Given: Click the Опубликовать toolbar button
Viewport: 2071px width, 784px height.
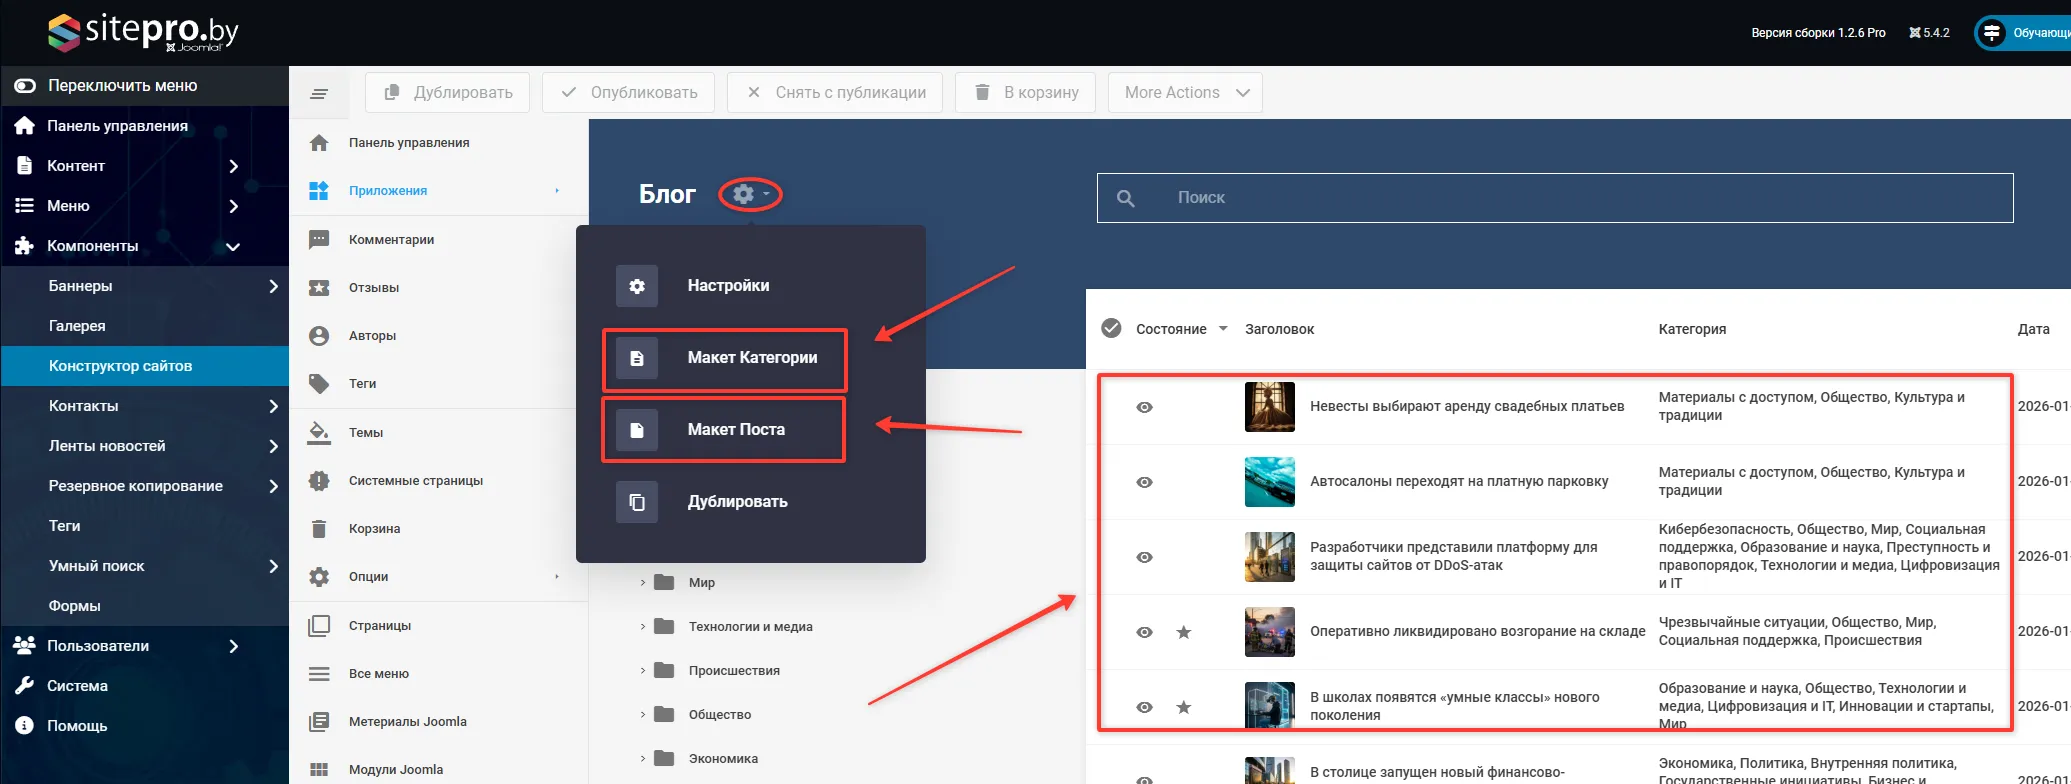Looking at the screenshot, I should point(629,93).
